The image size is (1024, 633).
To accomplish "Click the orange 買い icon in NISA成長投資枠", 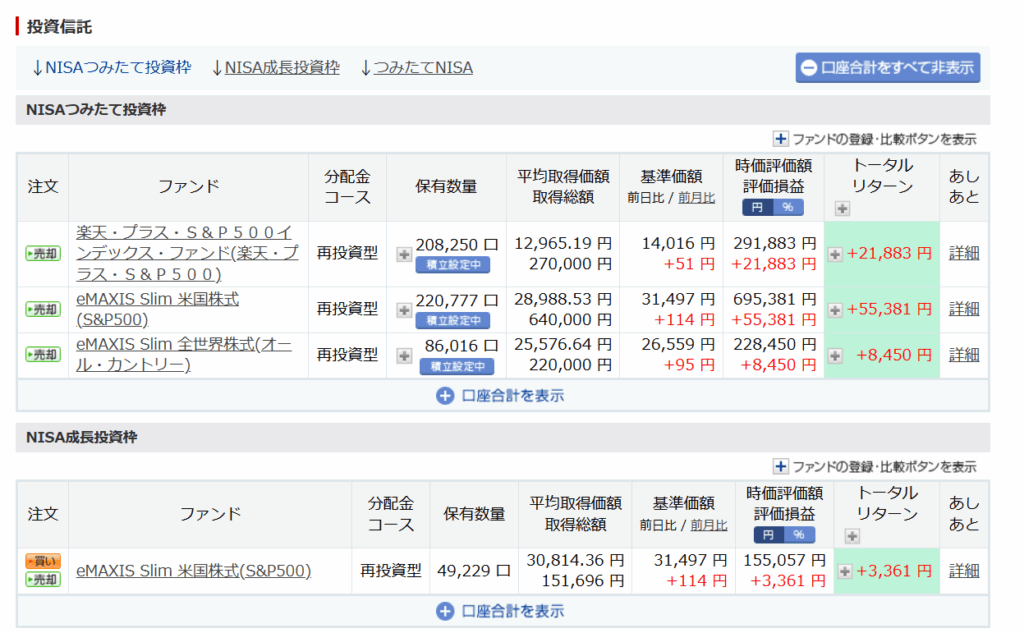I will tap(42, 561).
